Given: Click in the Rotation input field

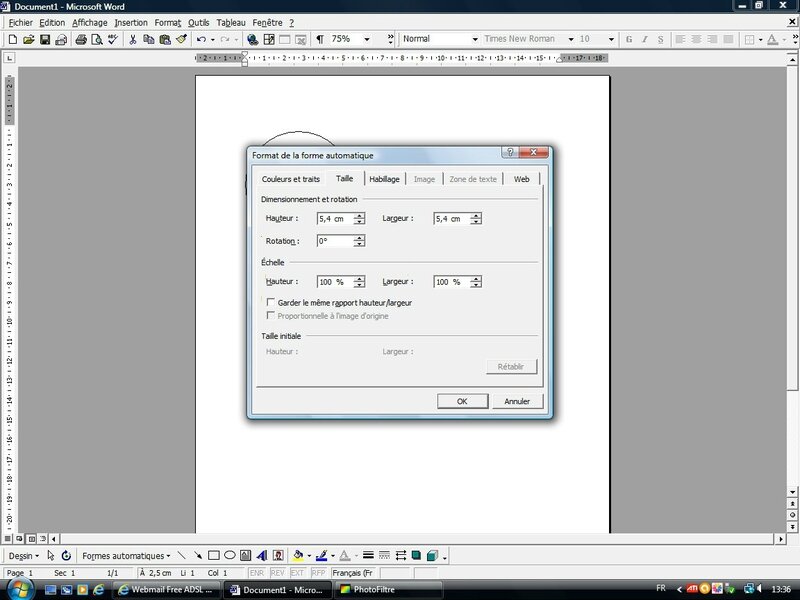Looking at the screenshot, I should coord(334,241).
